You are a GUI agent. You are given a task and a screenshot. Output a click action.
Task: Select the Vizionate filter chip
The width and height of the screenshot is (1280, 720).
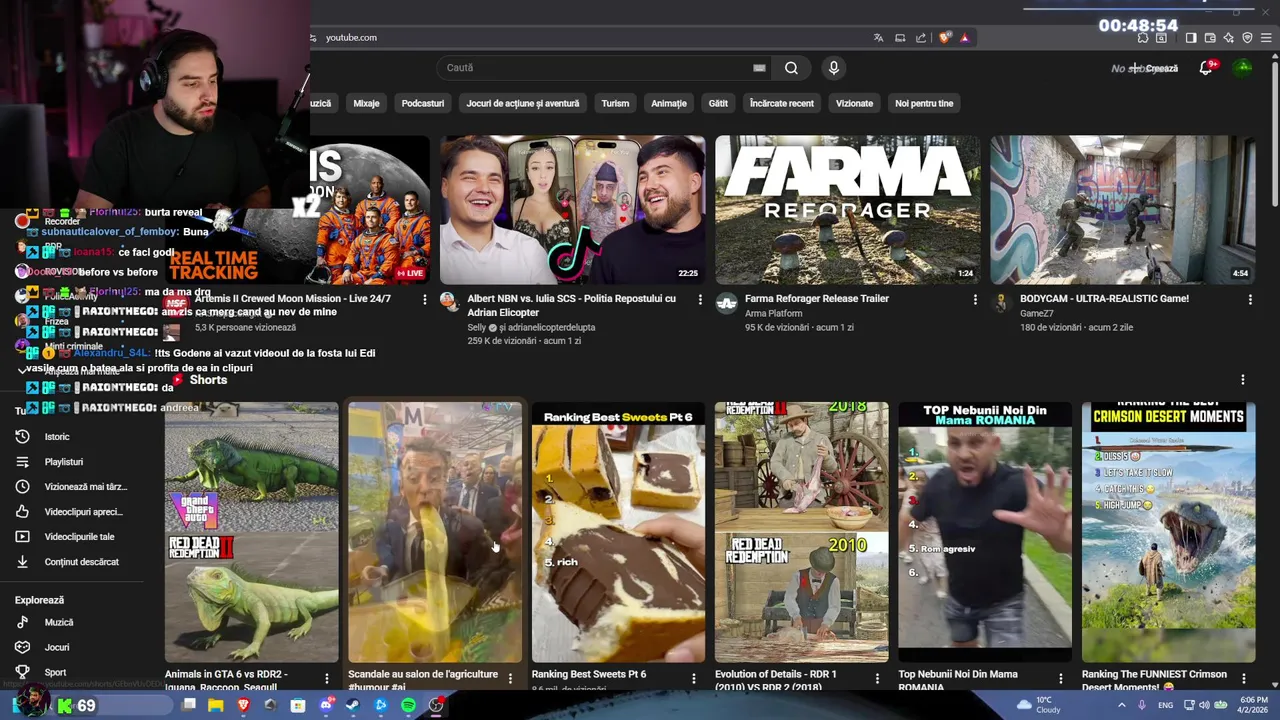[x=855, y=103]
